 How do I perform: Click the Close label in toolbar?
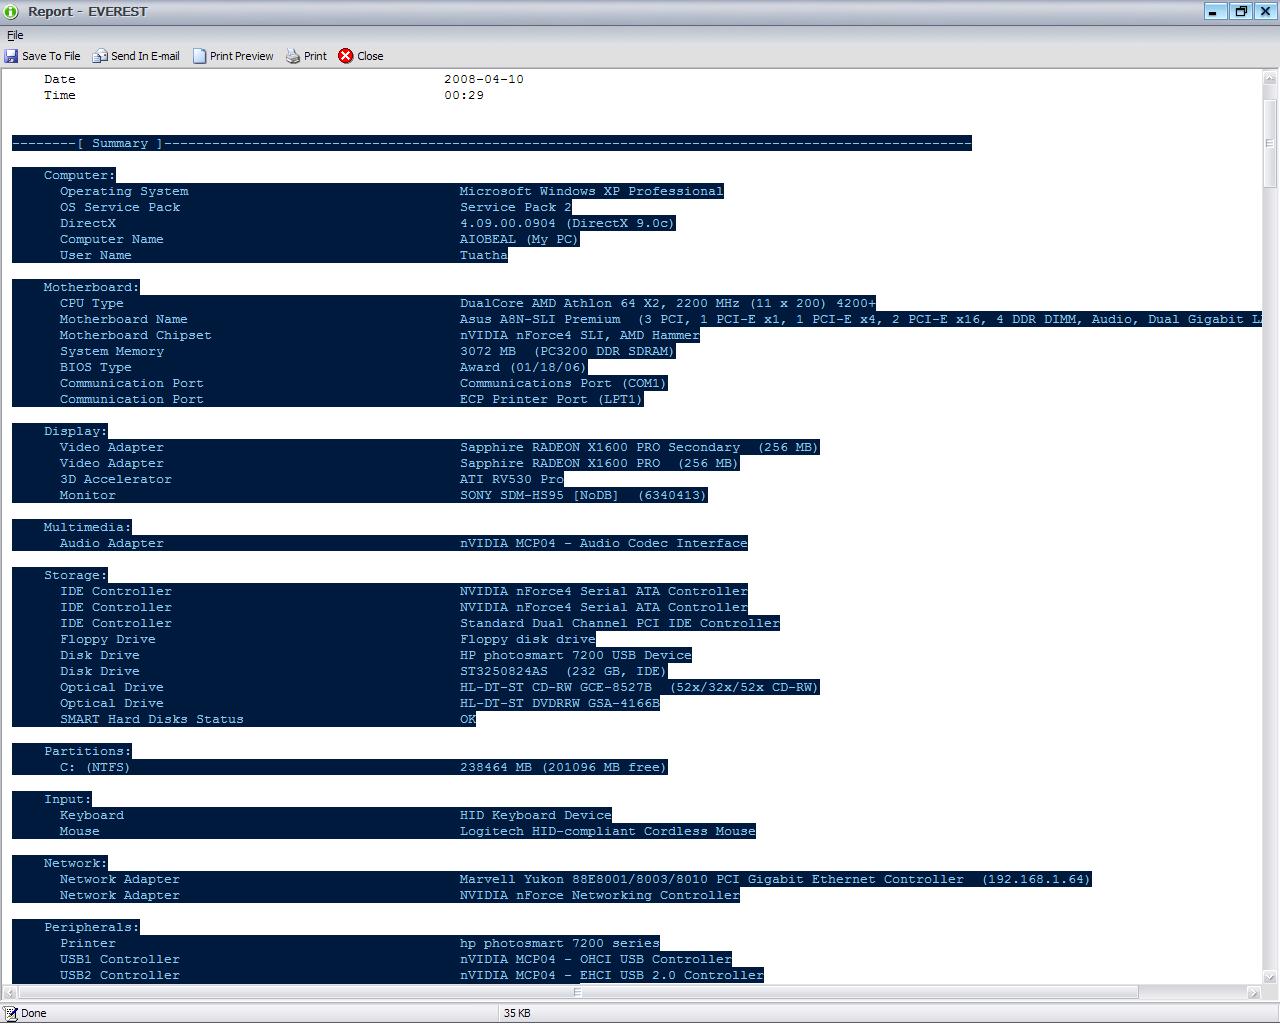coord(370,56)
